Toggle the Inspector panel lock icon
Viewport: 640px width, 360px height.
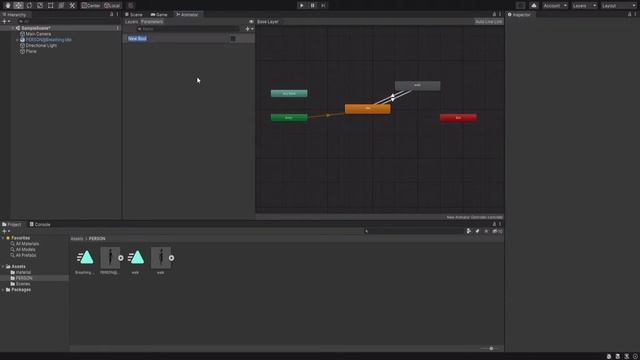point(629,15)
